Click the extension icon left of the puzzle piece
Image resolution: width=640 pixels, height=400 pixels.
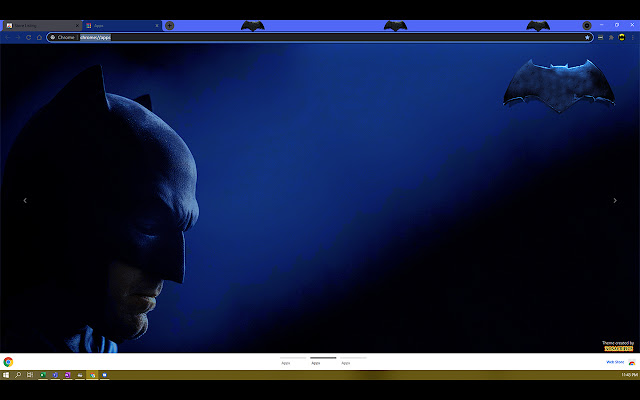coord(600,37)
